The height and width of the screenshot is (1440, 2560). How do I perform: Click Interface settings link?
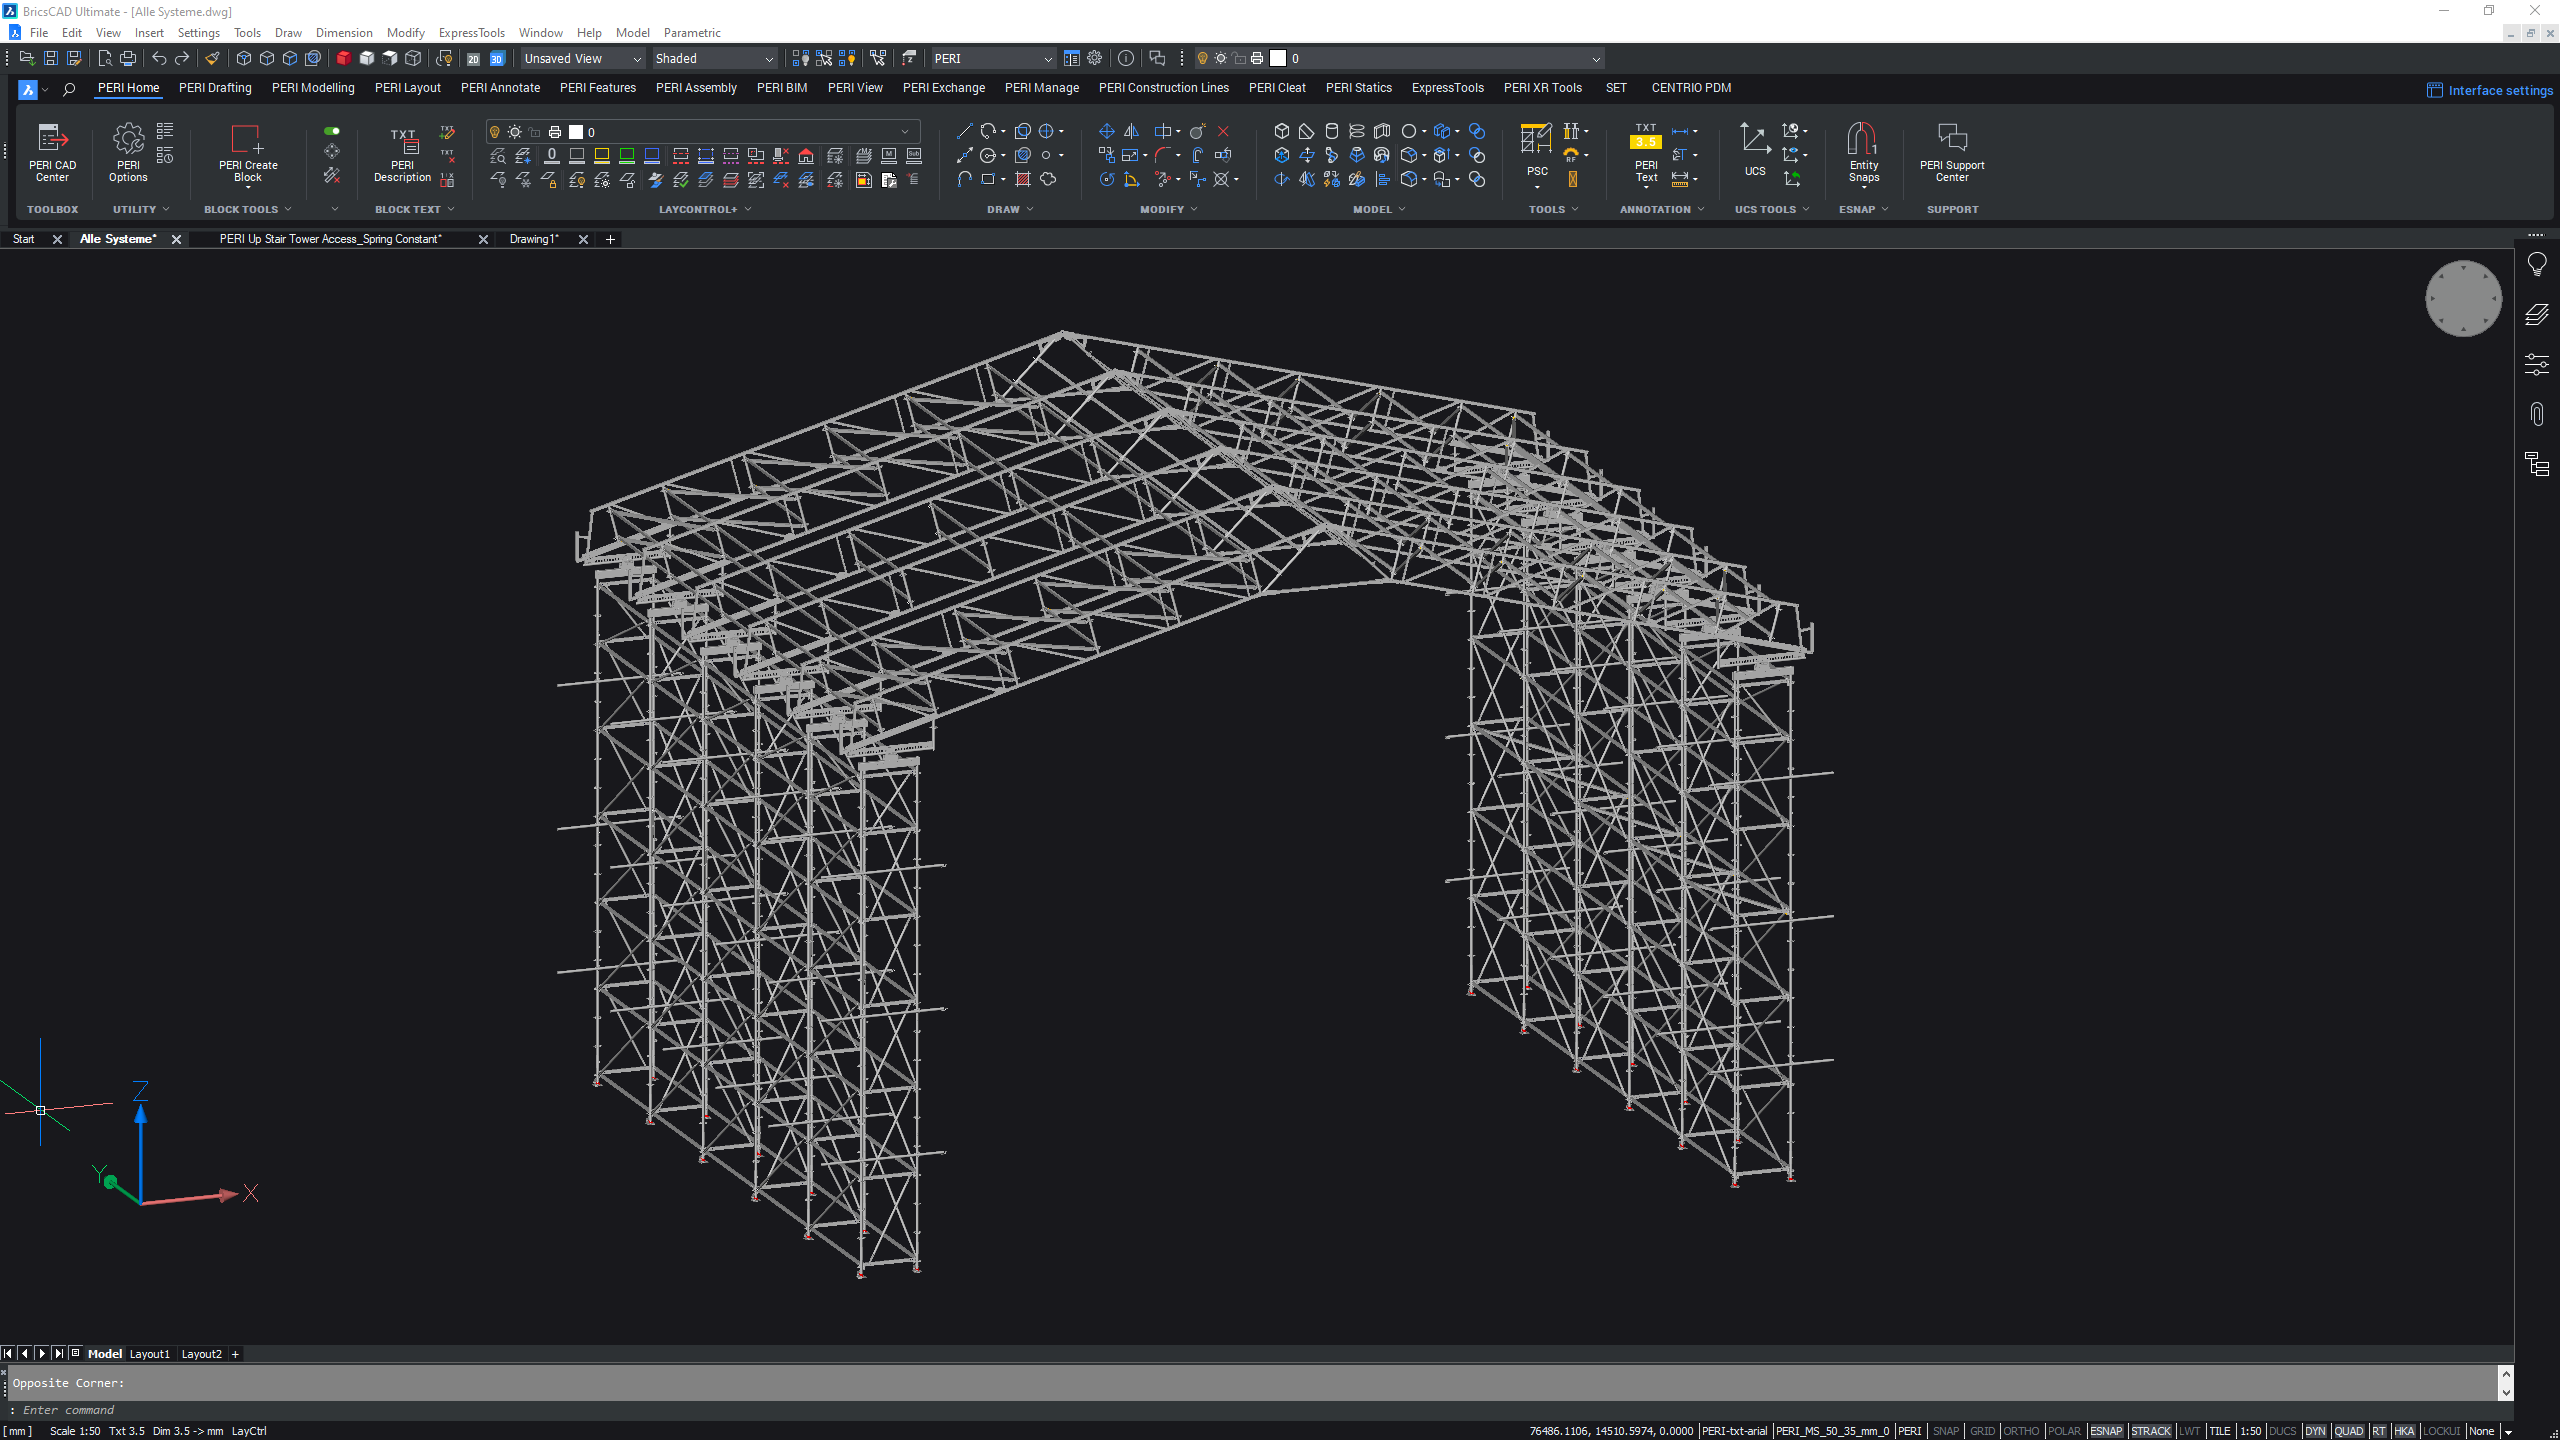point(2499,90)
